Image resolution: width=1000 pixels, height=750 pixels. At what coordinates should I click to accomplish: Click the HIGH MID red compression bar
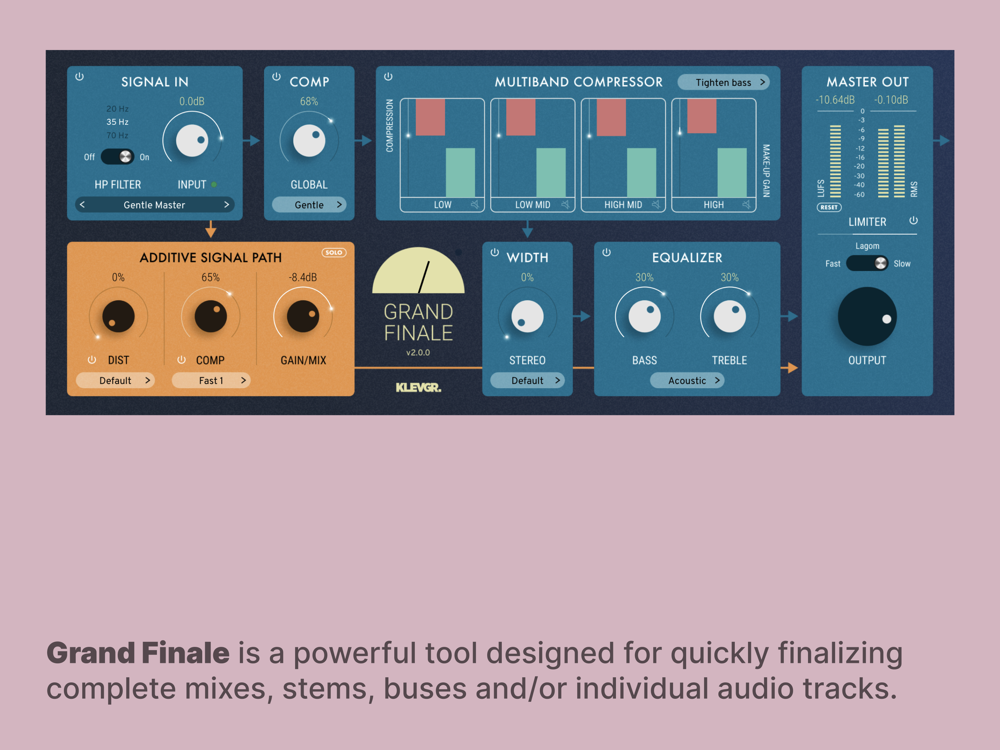pyautogui.click(x=611, y=117)
